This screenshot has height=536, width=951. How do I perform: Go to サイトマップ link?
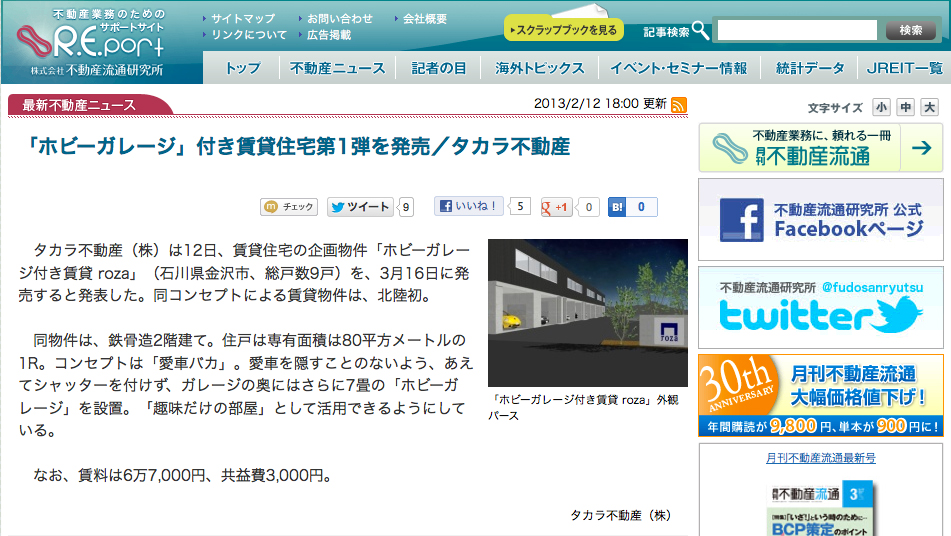coord(243,19)
